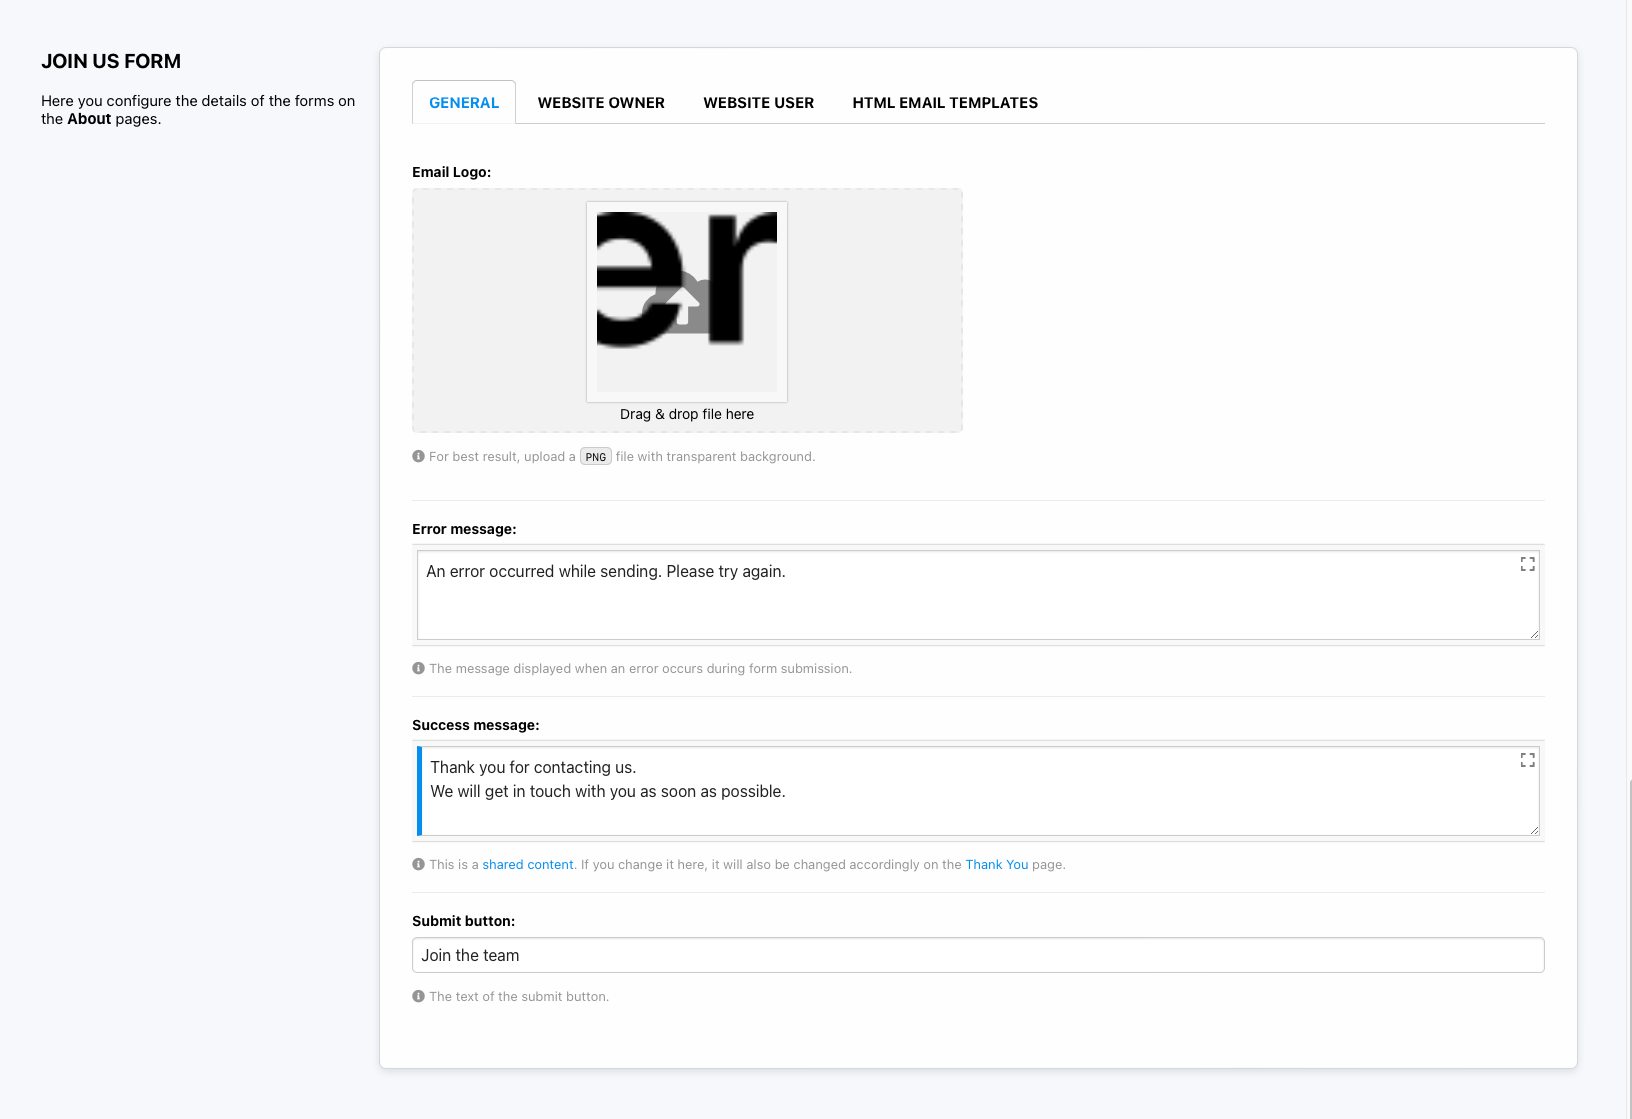Follow the 'Thank You' page link

(996, 865)
